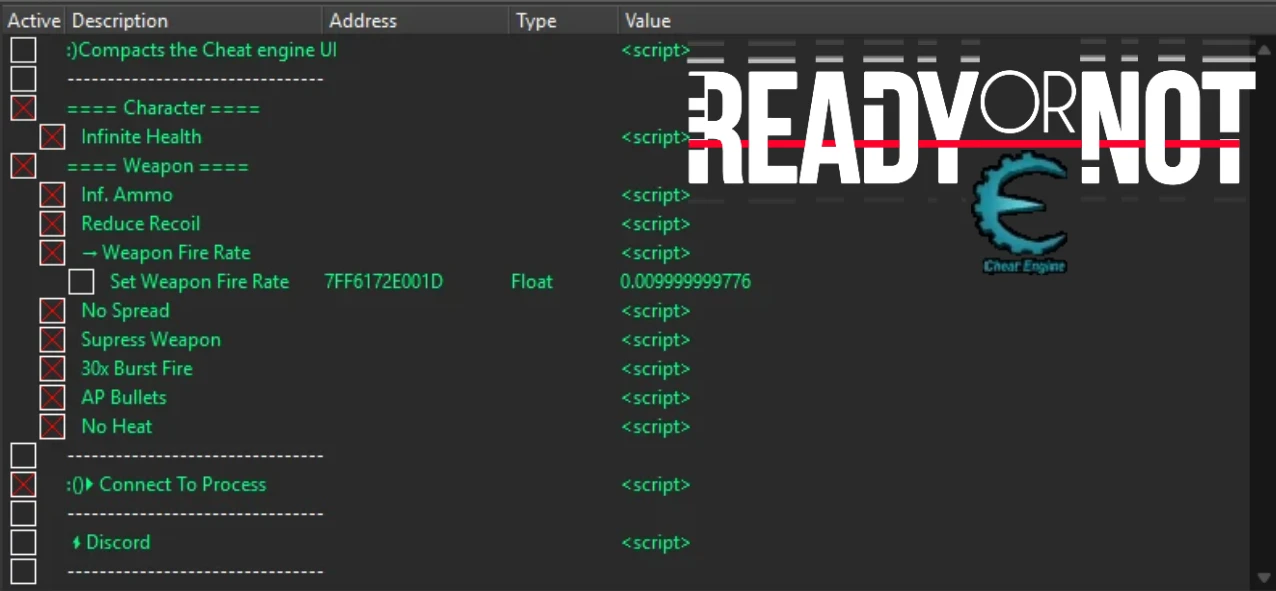The image size is (1276, 591).
Task: Select the 'Inf. Ammo' entry
Action: coord(127,195)
